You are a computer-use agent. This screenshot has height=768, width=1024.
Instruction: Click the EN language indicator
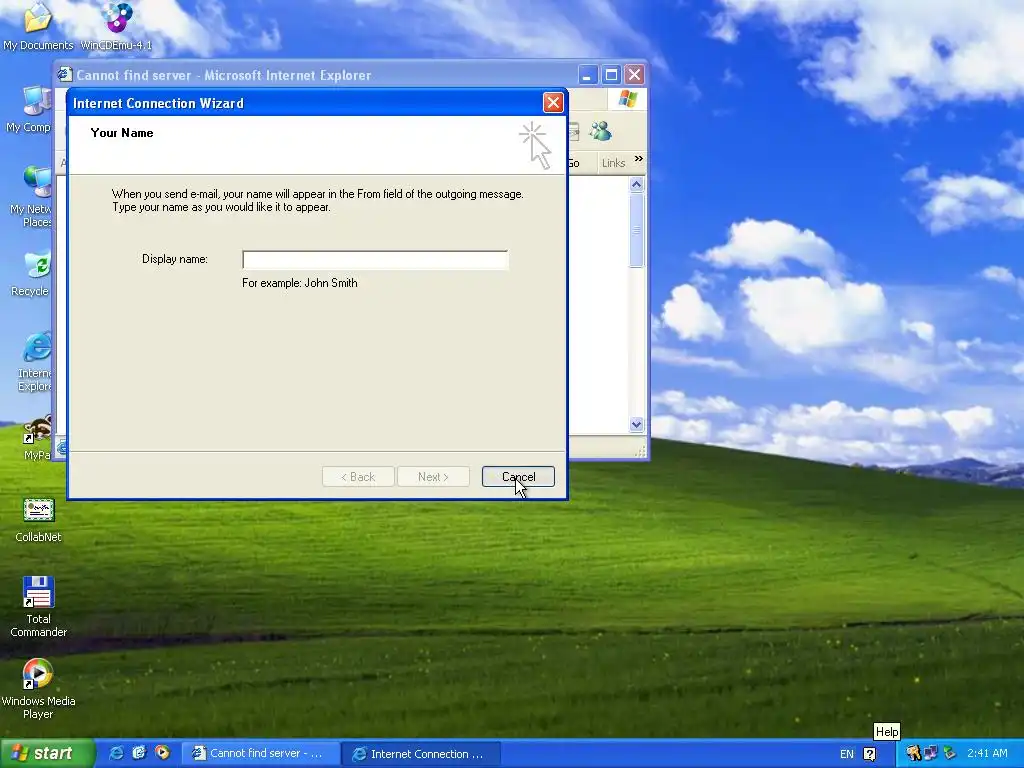(846, 754)
